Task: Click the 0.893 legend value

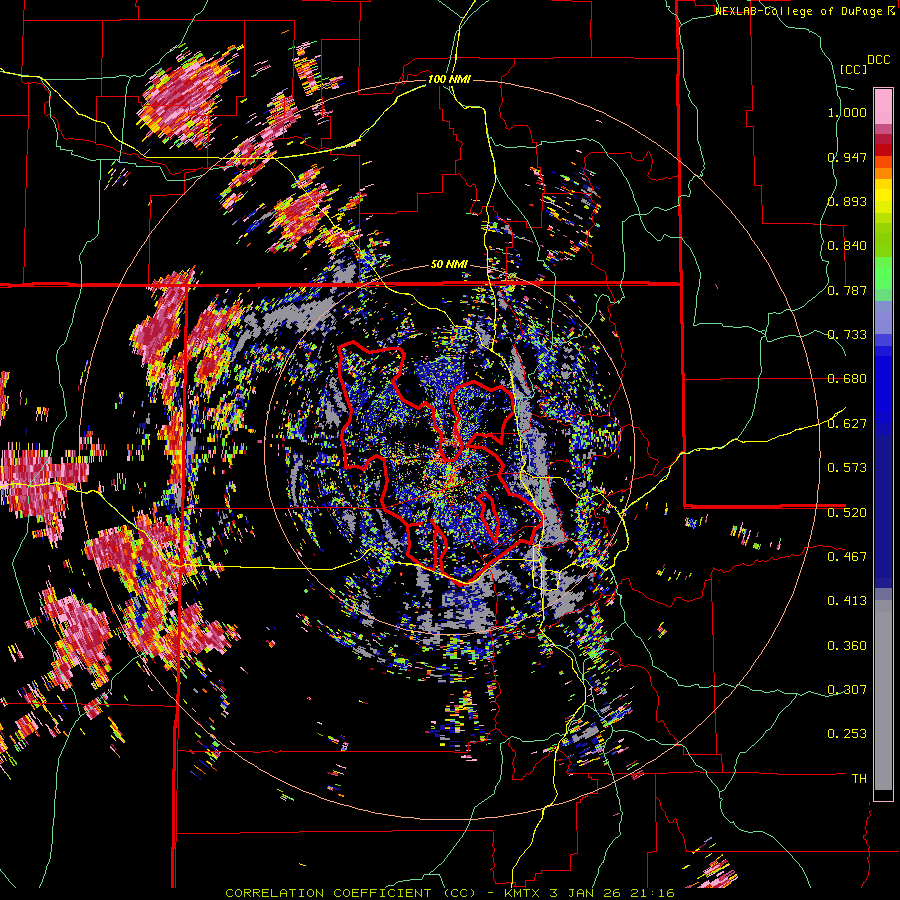Action: tap(847, 201)
